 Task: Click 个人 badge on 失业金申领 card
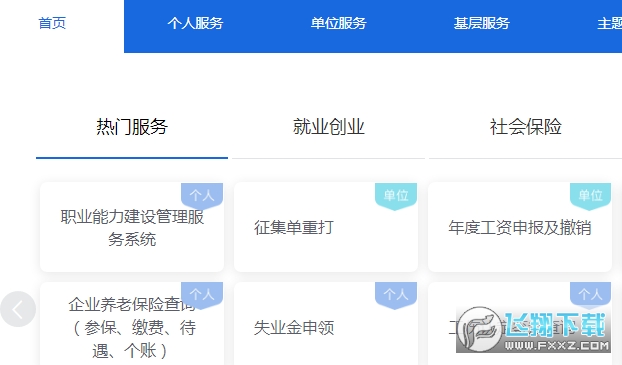click(396, 295)
